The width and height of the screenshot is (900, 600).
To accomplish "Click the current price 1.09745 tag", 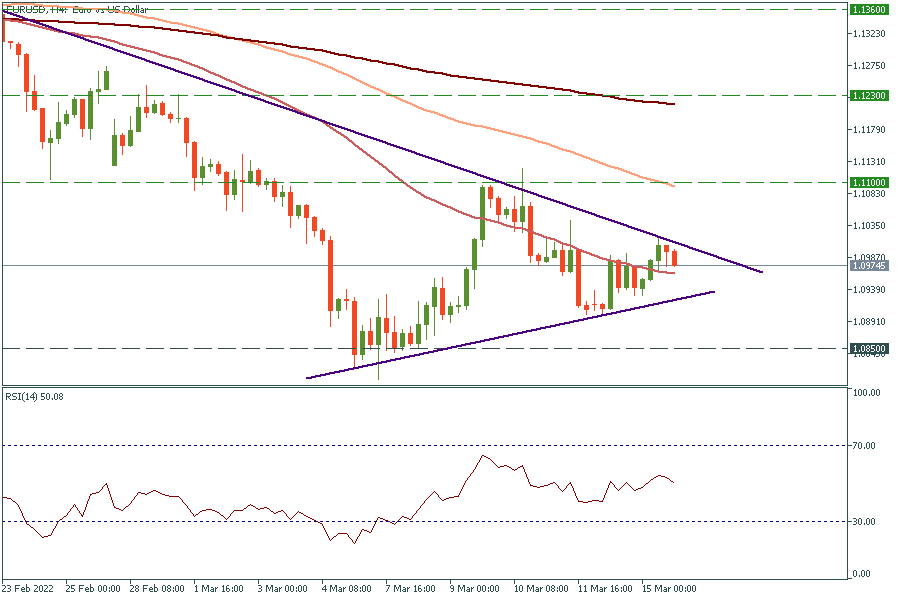I will 865,266.
